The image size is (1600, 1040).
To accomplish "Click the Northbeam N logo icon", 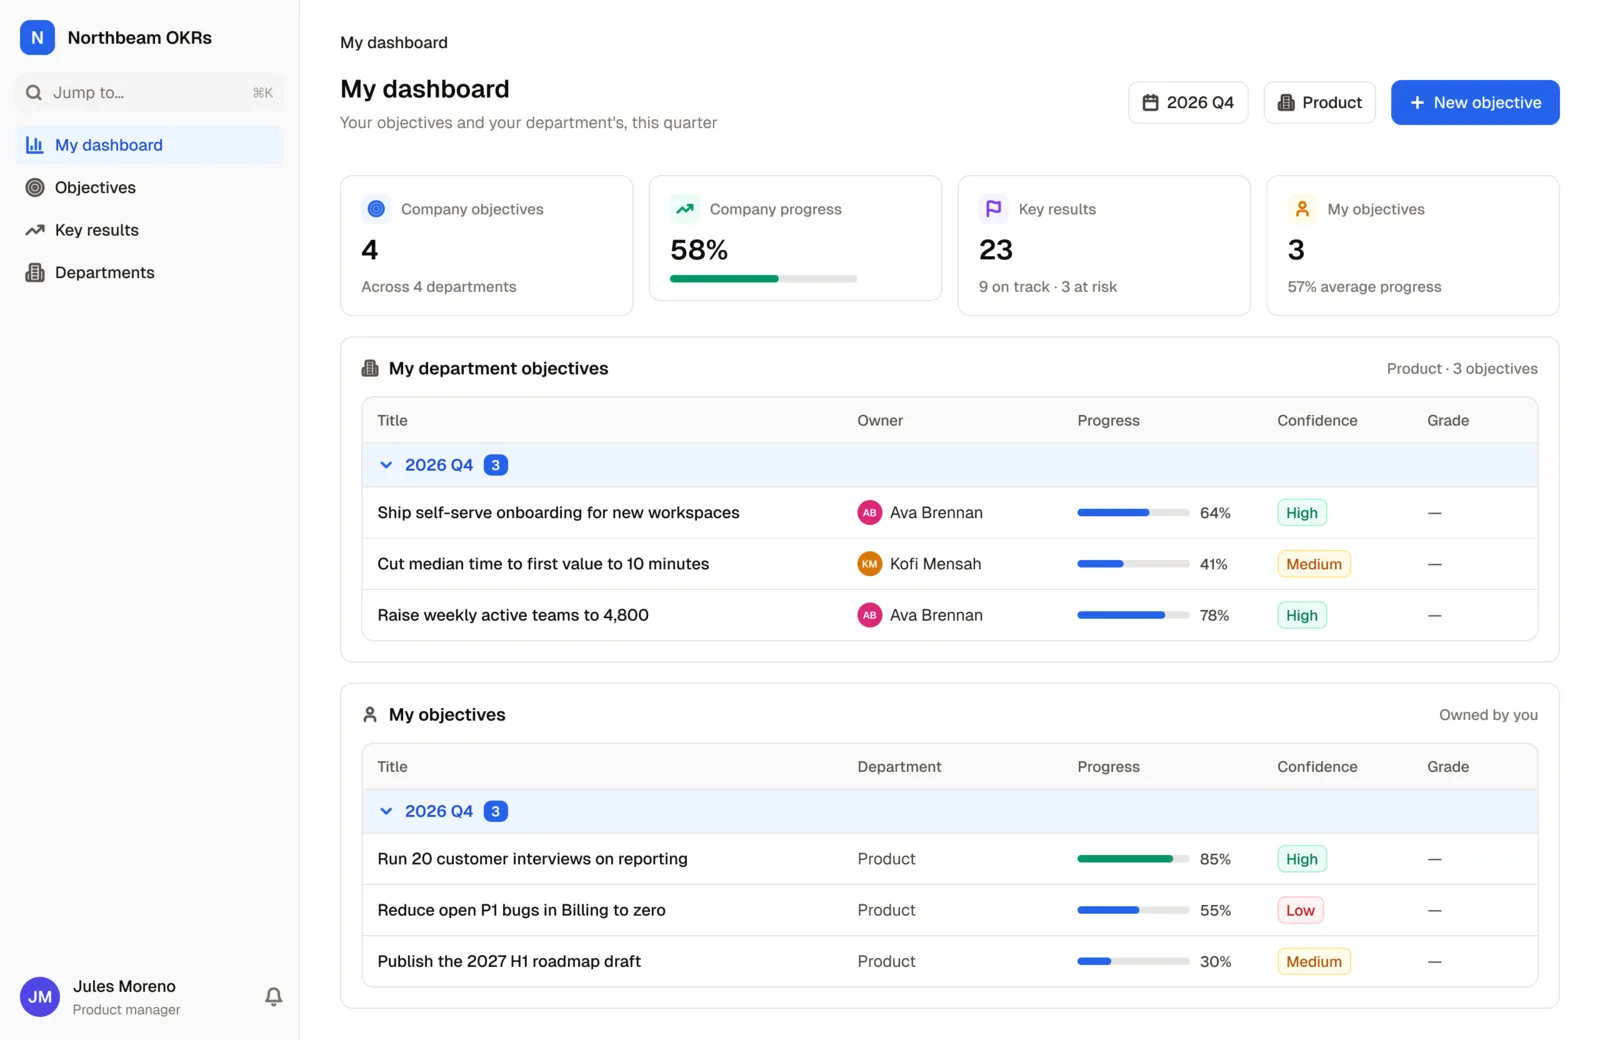I will (37, 38).
